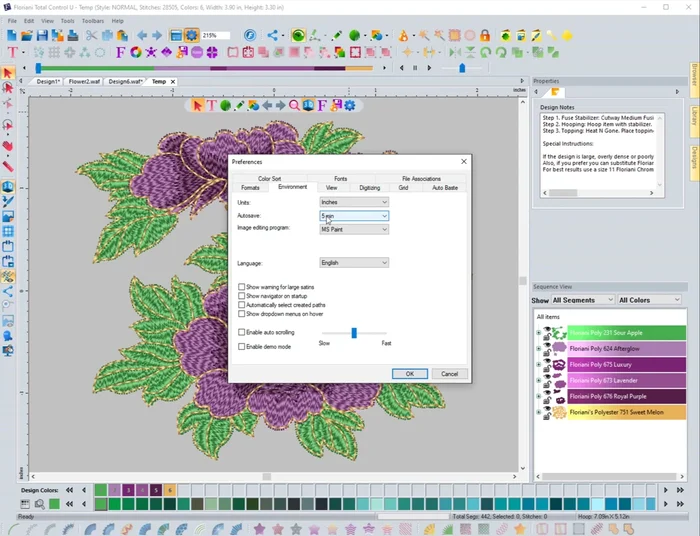The height and width of the screenshot is (536, 700).
Task: Check Automatically select created paths
Action: click(x=242, y=305)
